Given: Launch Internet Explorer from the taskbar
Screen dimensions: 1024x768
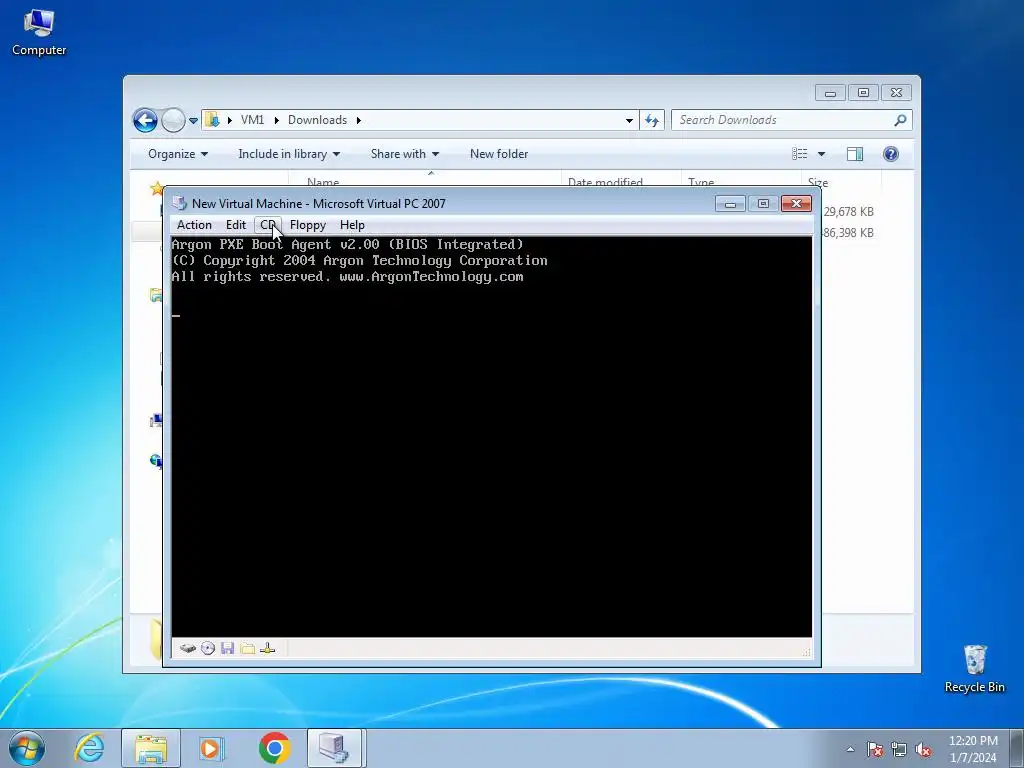Looking at the screenshot, I should pyautogui.click(x=89, y=748).
